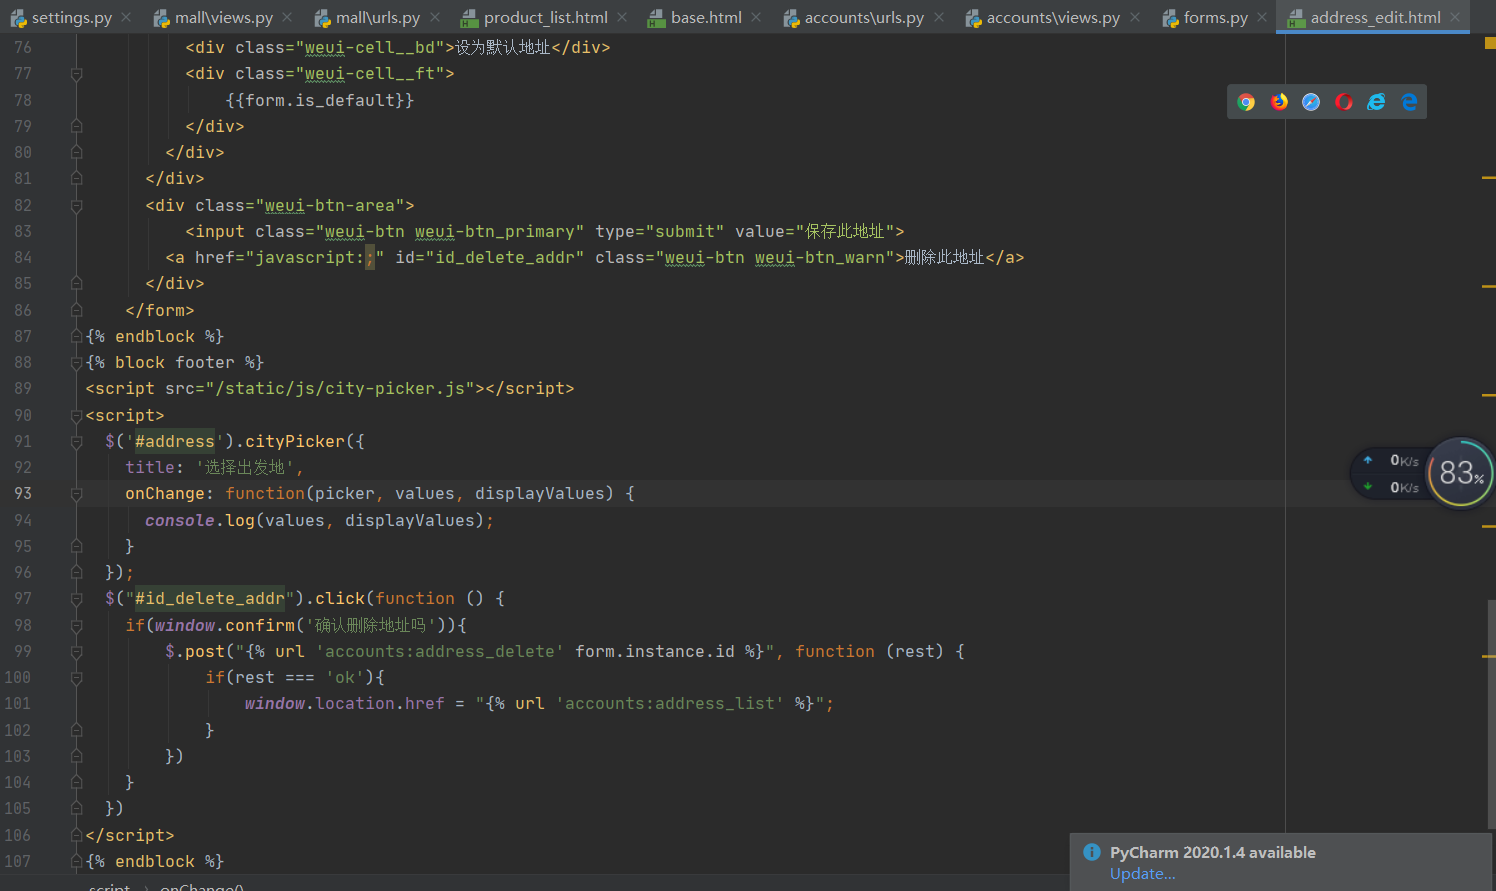Click 'weui-btn_warn' class on line 84

(820, 257)
